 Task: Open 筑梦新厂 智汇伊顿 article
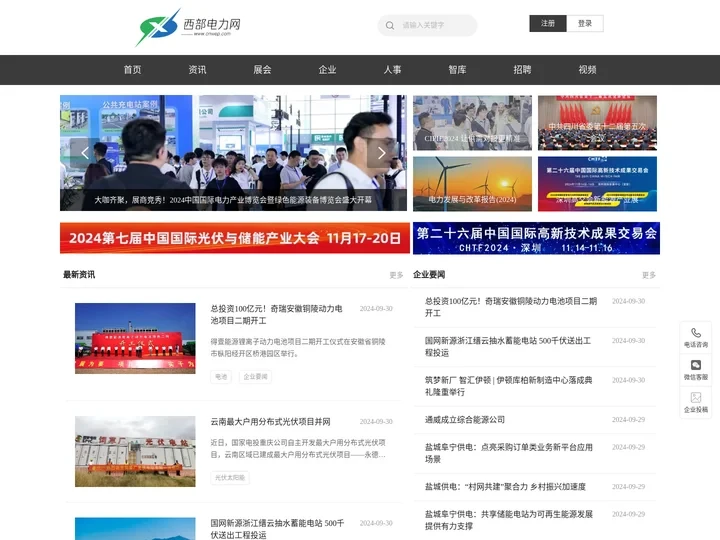pos(508,386)
